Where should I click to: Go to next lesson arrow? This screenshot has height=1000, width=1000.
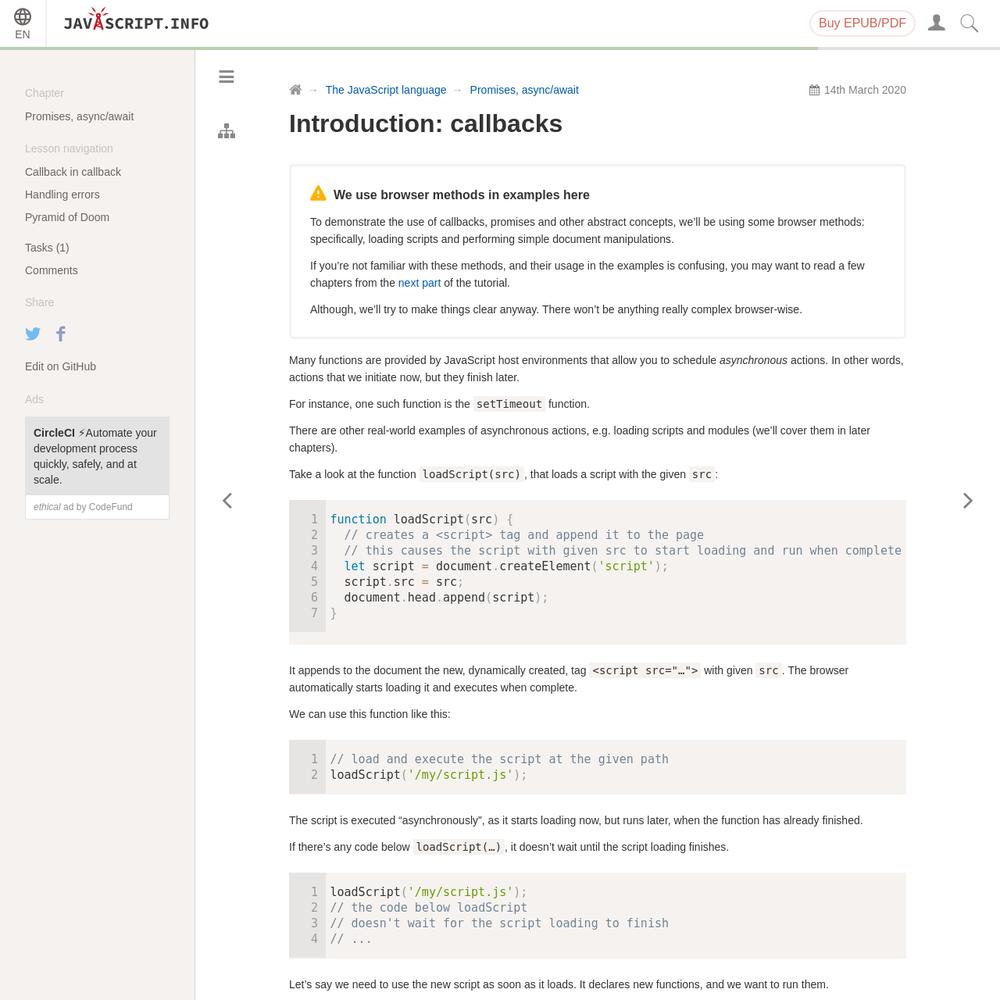point(967,501)
